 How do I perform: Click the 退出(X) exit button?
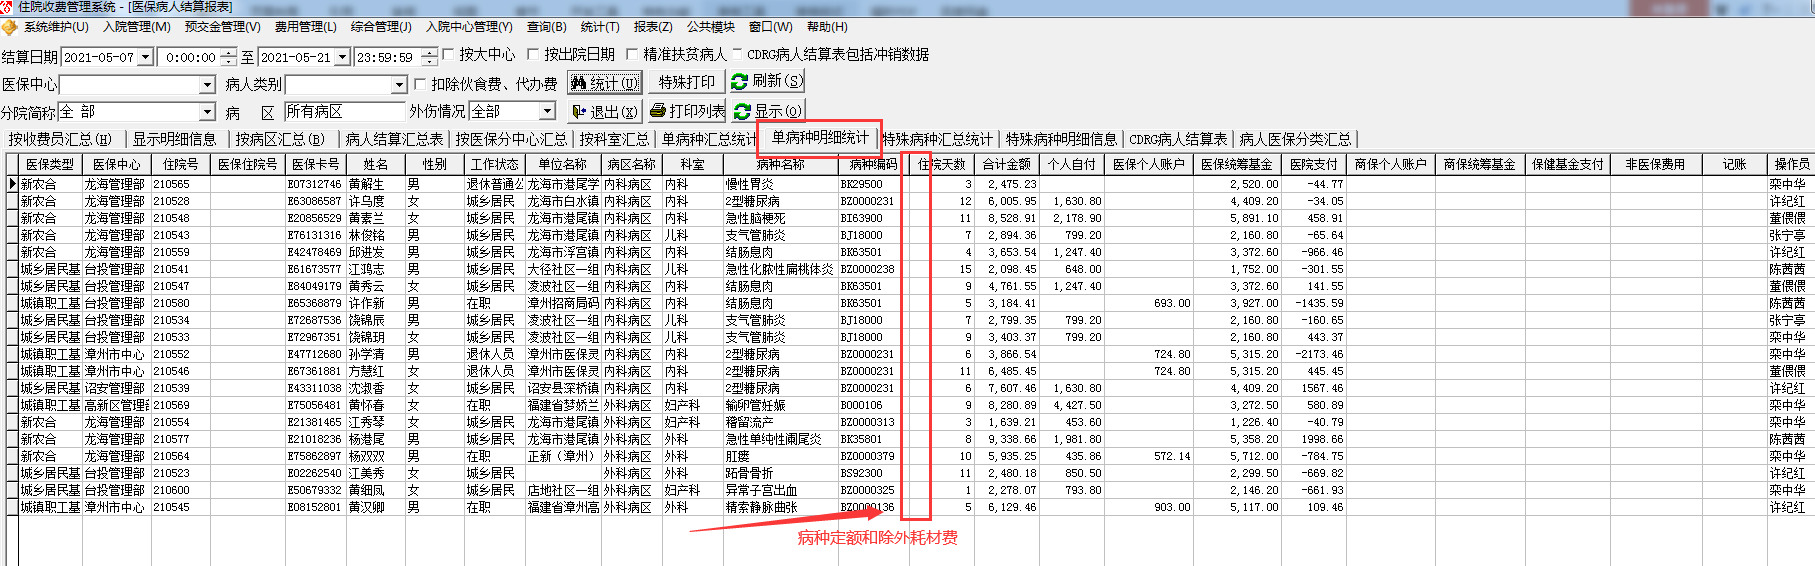tap(604, 111)
